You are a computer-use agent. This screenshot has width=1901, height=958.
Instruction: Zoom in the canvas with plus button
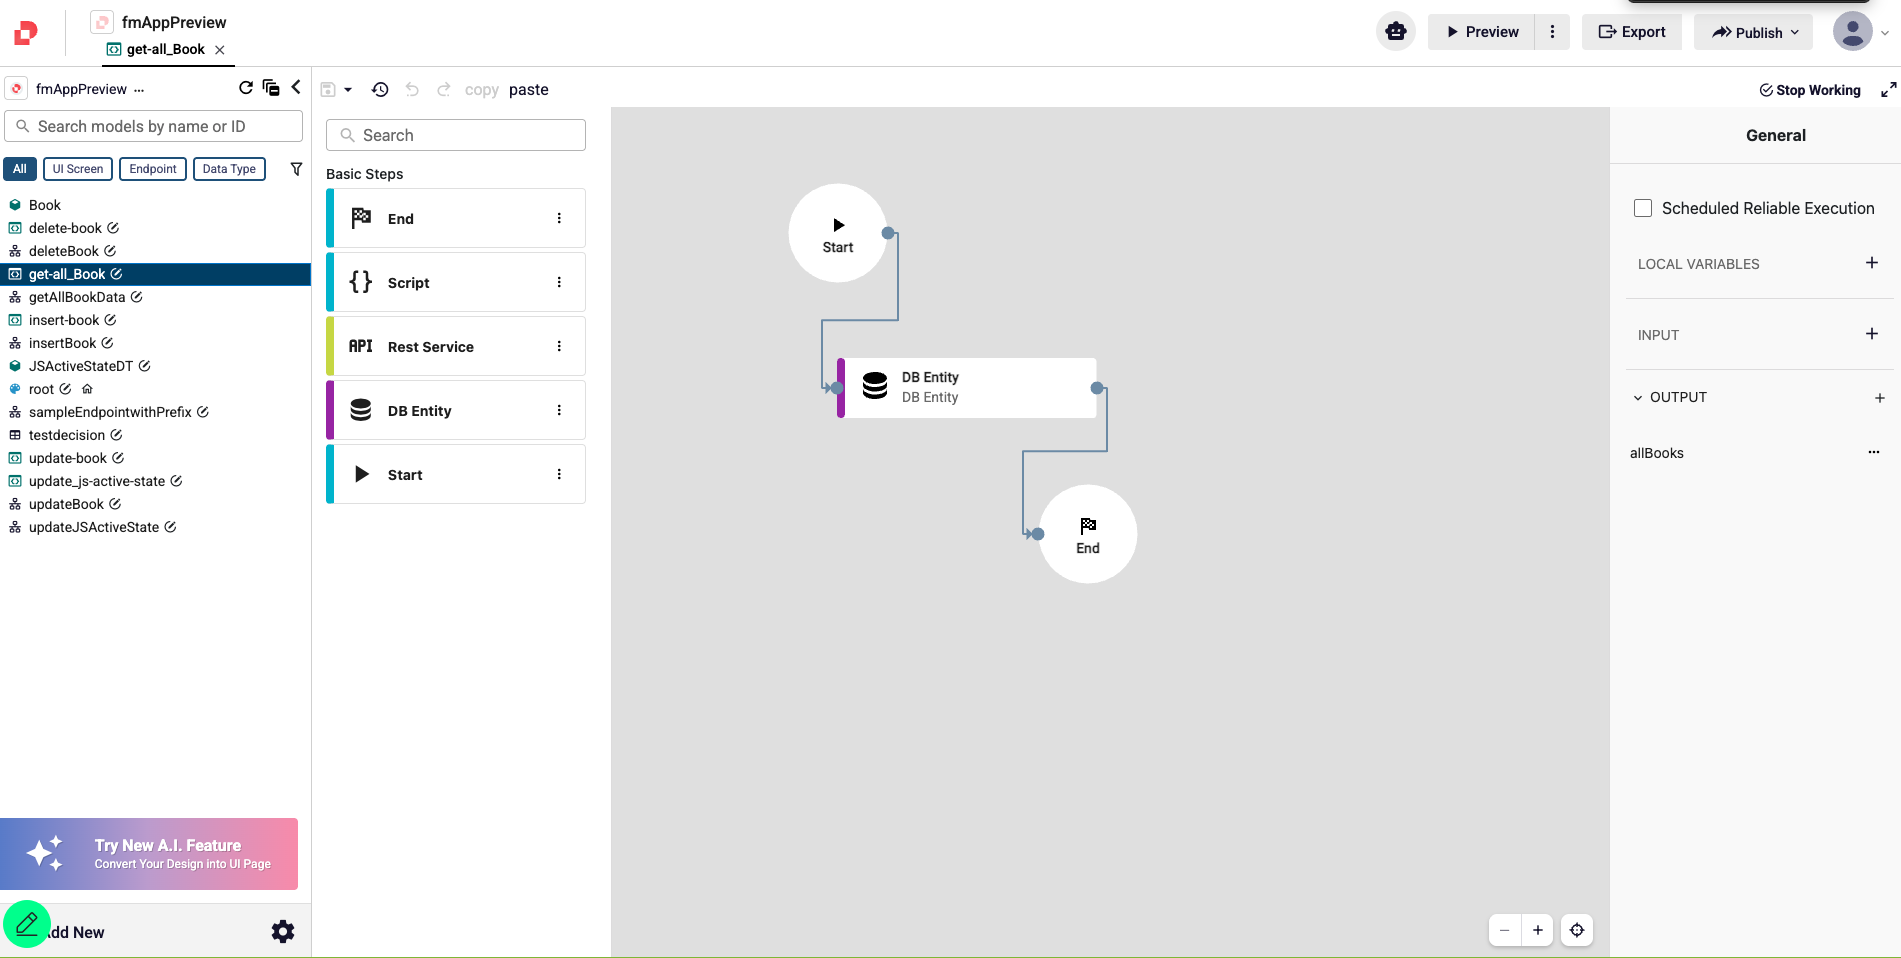[x=1538, y=930]
